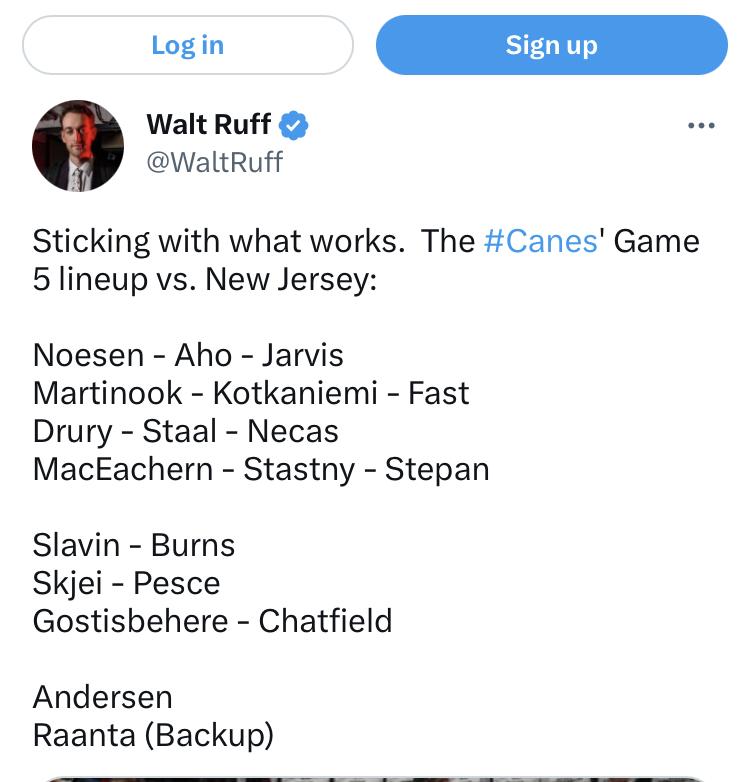This screenshot has height=782, width=750.
Task: Click the 'Sticking with what works' text
Action: [x=218, y=241]
